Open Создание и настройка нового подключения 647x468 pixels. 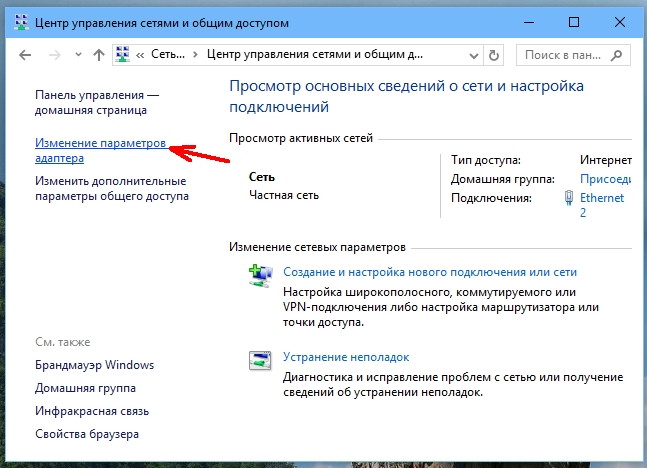pyautogui.click(x=430, y=272)
